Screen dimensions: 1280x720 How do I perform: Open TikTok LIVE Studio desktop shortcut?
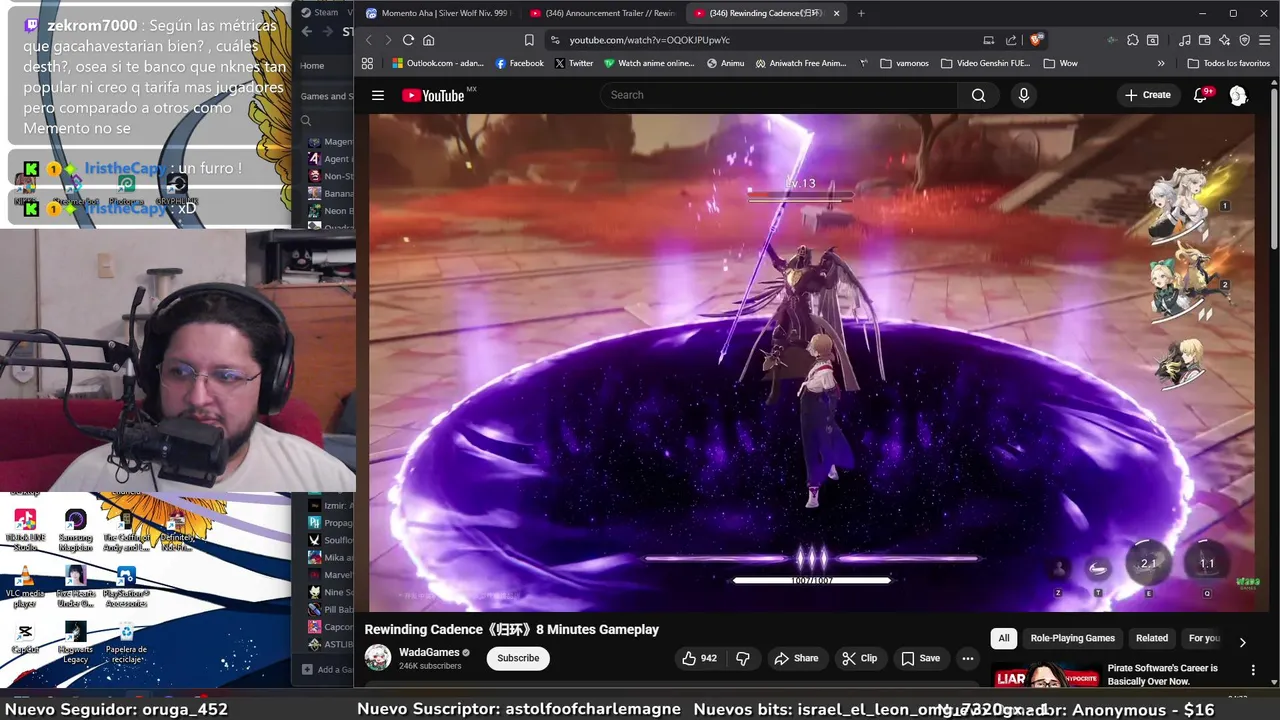[x=25, y=530]
